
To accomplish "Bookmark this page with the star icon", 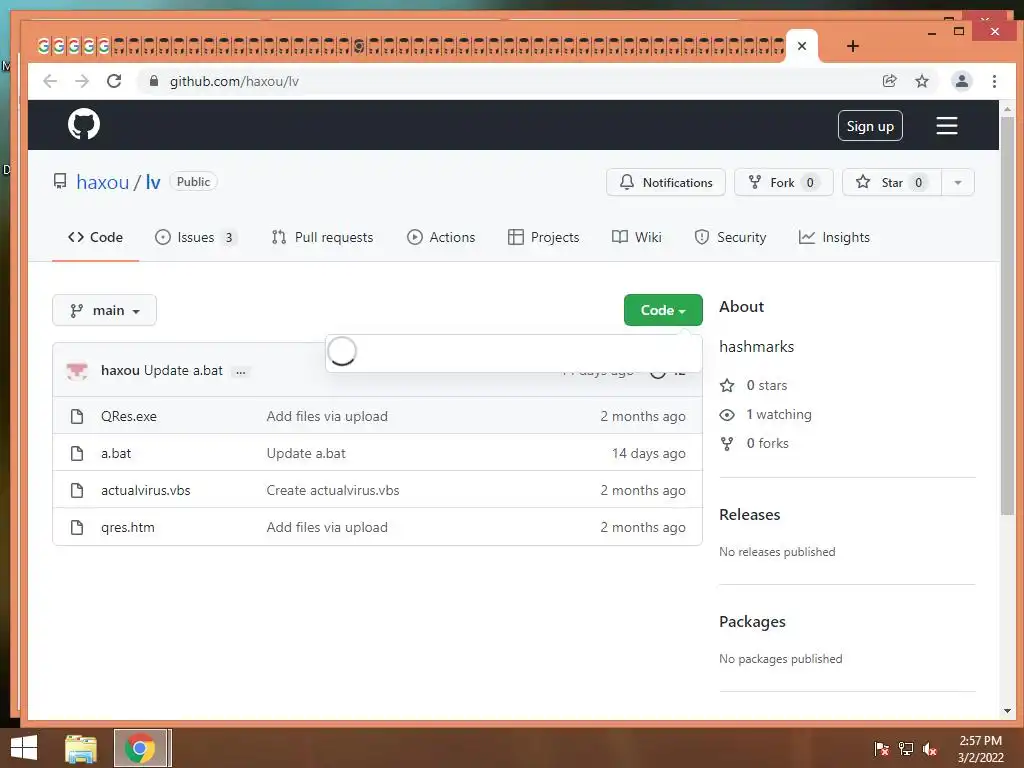I will click(921, 81).
